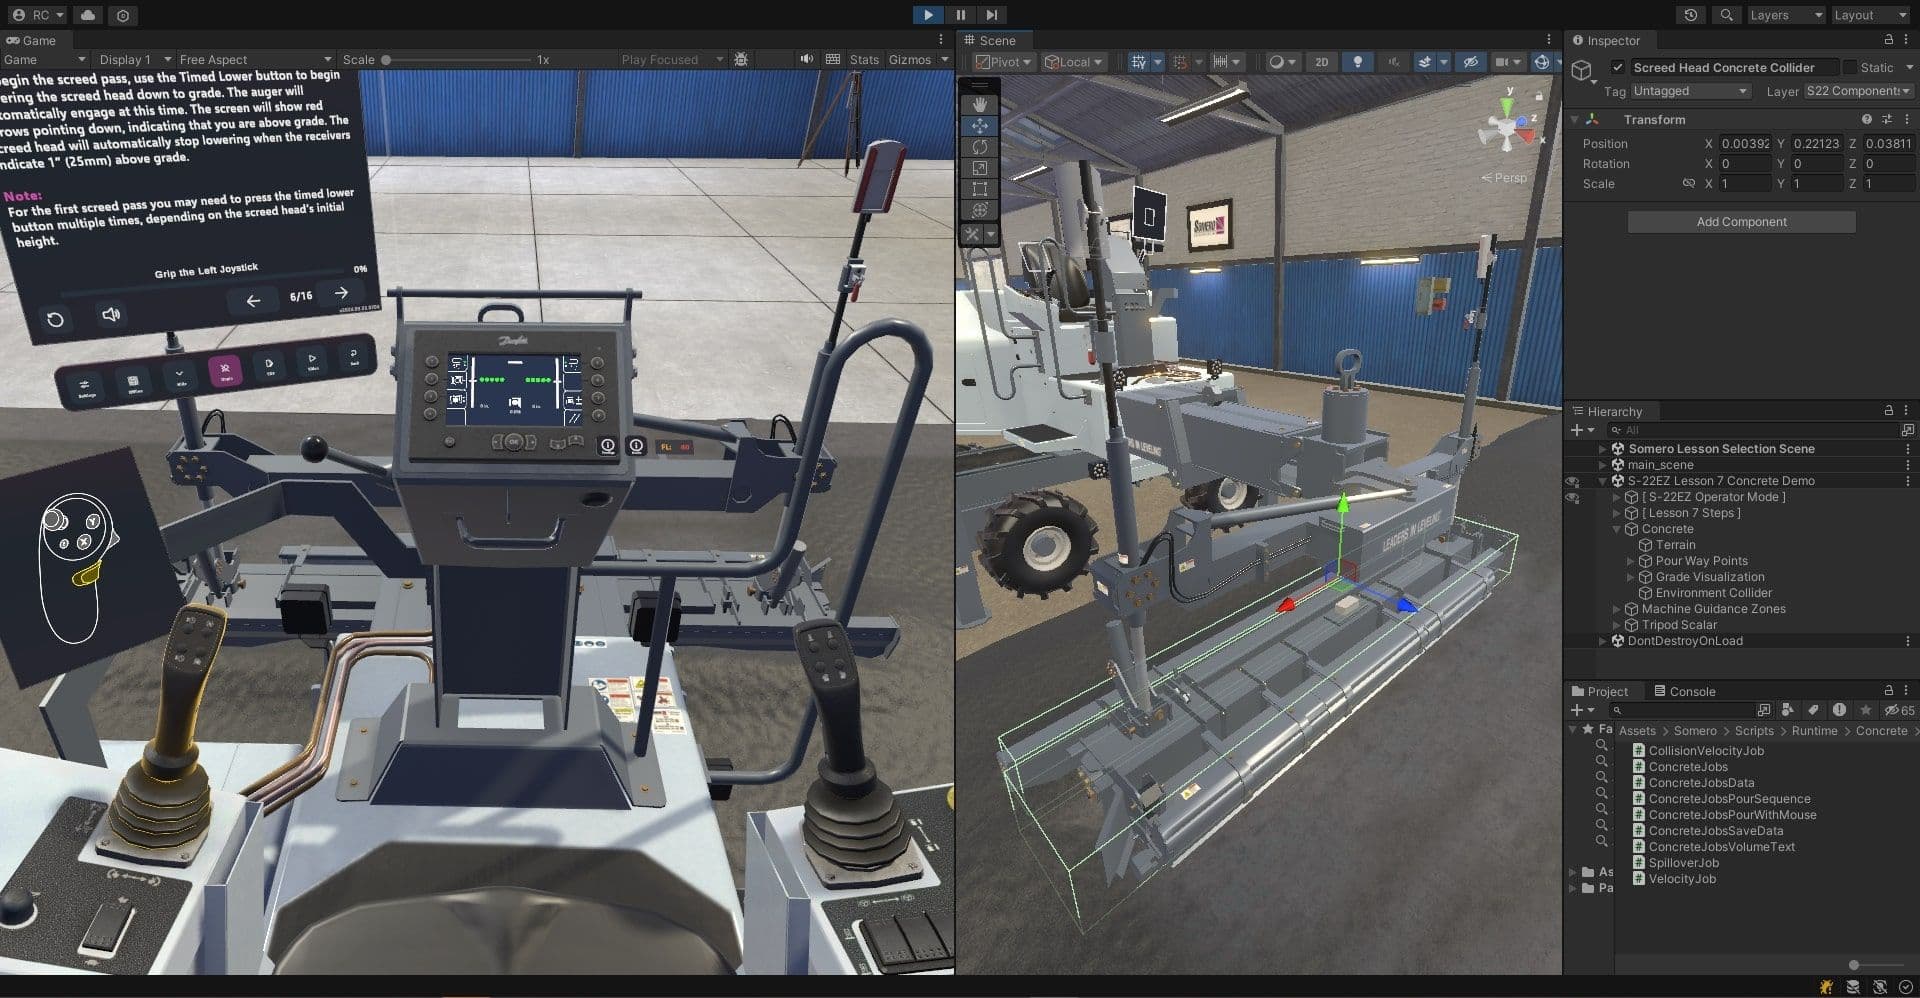Click the Position X value field in Transform
1920x998 pixels.
click(x=1745, y=143)
